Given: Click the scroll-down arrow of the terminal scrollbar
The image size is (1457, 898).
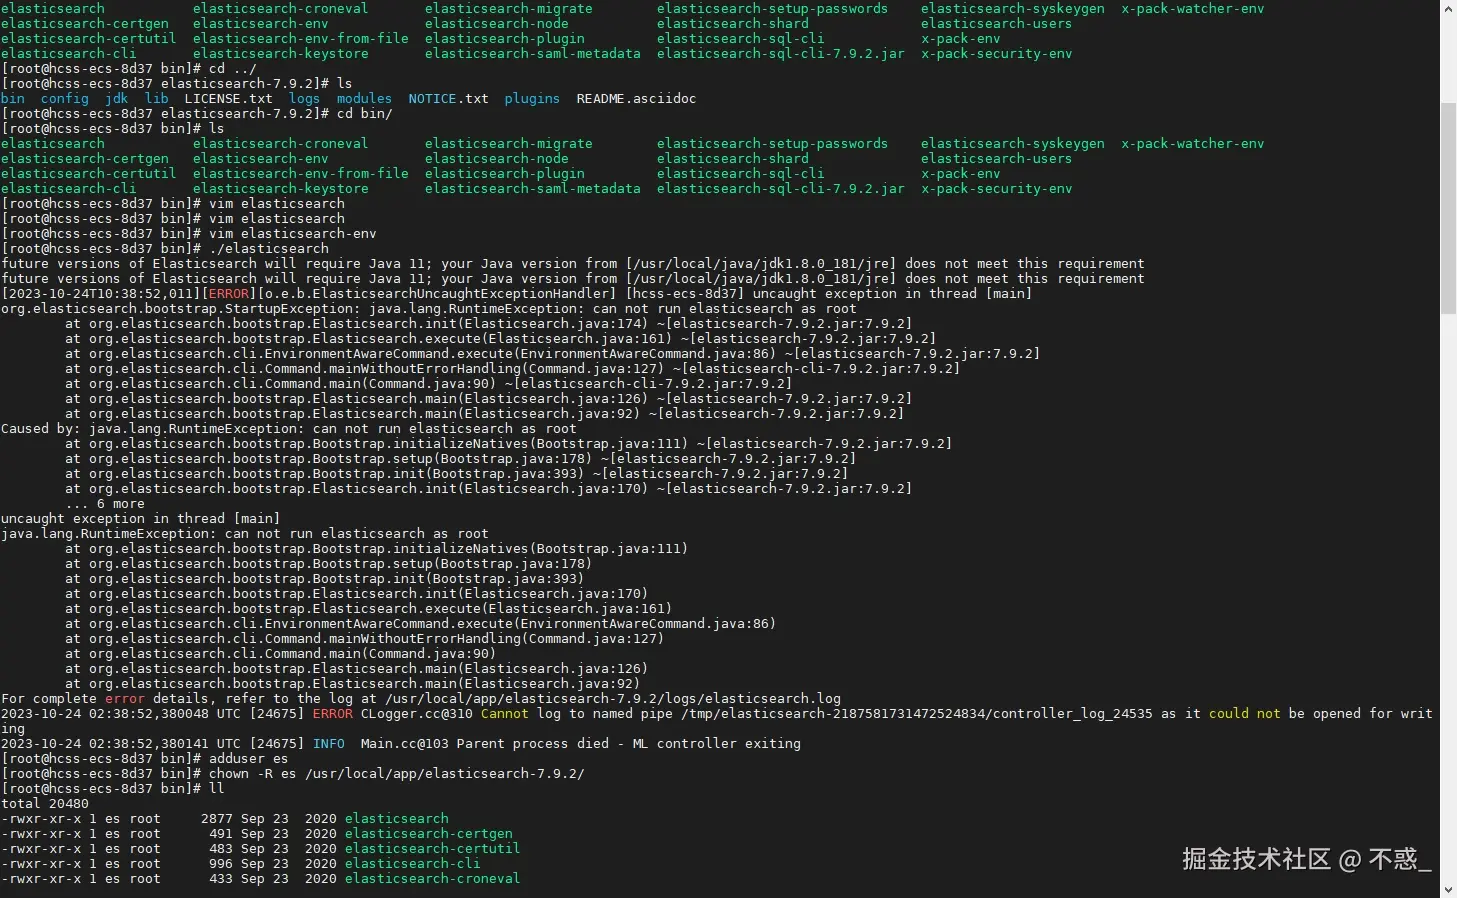Looking at the screenshot, I should coord(1448,889).
